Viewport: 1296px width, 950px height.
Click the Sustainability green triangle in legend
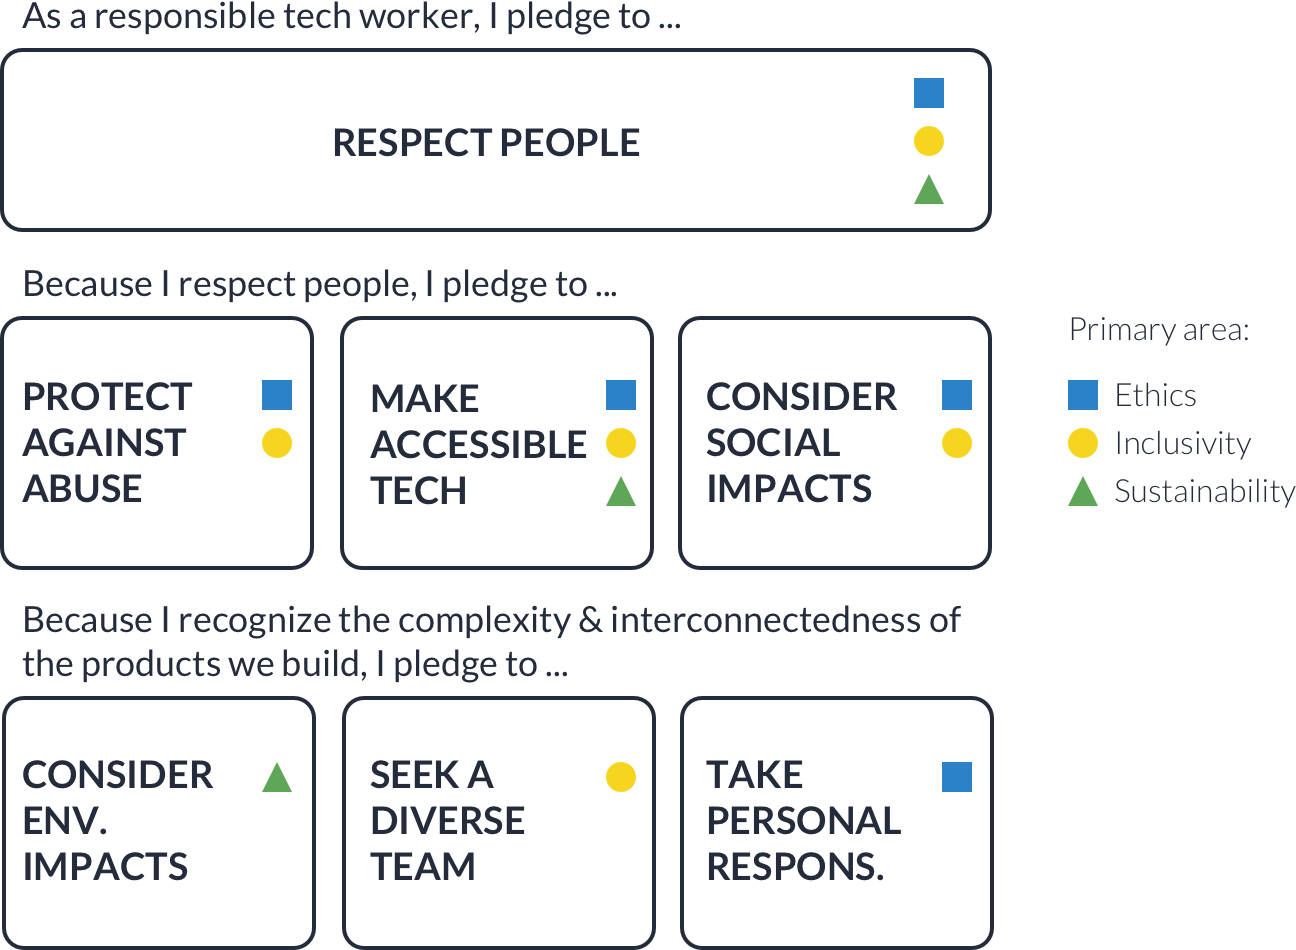point(1083,491)
